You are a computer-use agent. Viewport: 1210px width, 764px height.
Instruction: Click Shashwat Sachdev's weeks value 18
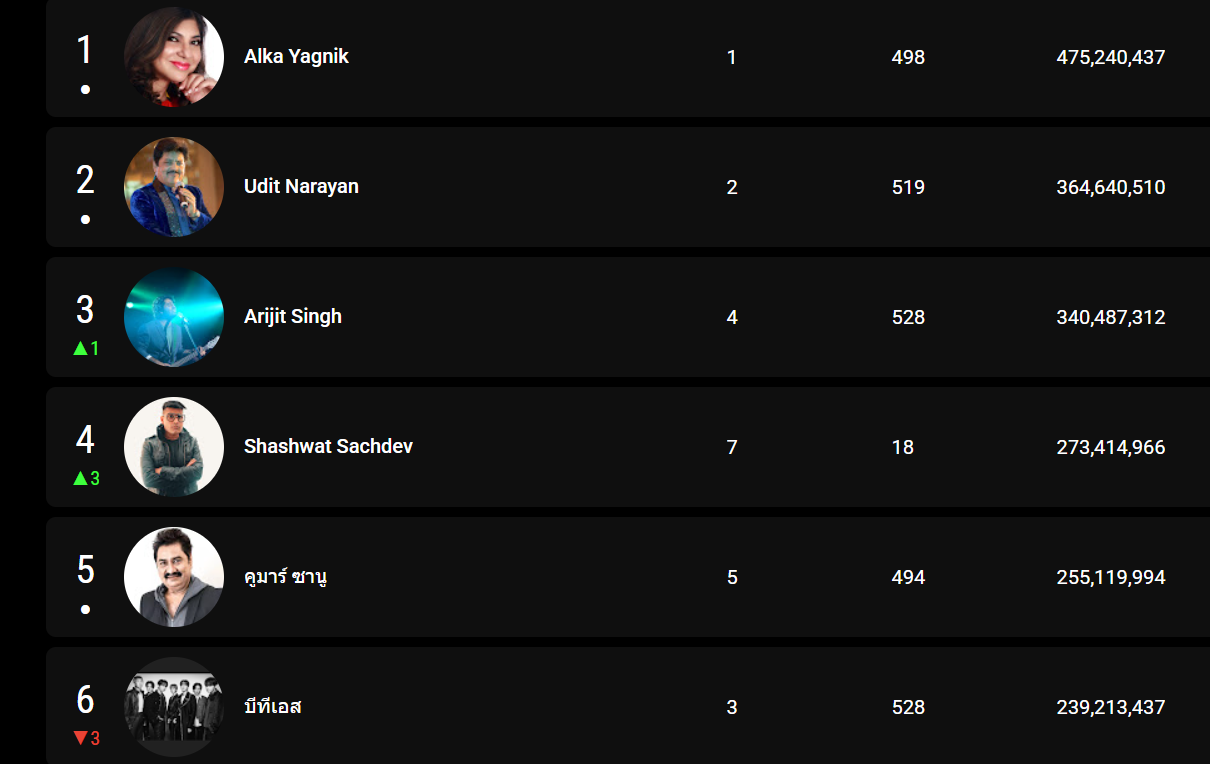[x=903, y=448]
